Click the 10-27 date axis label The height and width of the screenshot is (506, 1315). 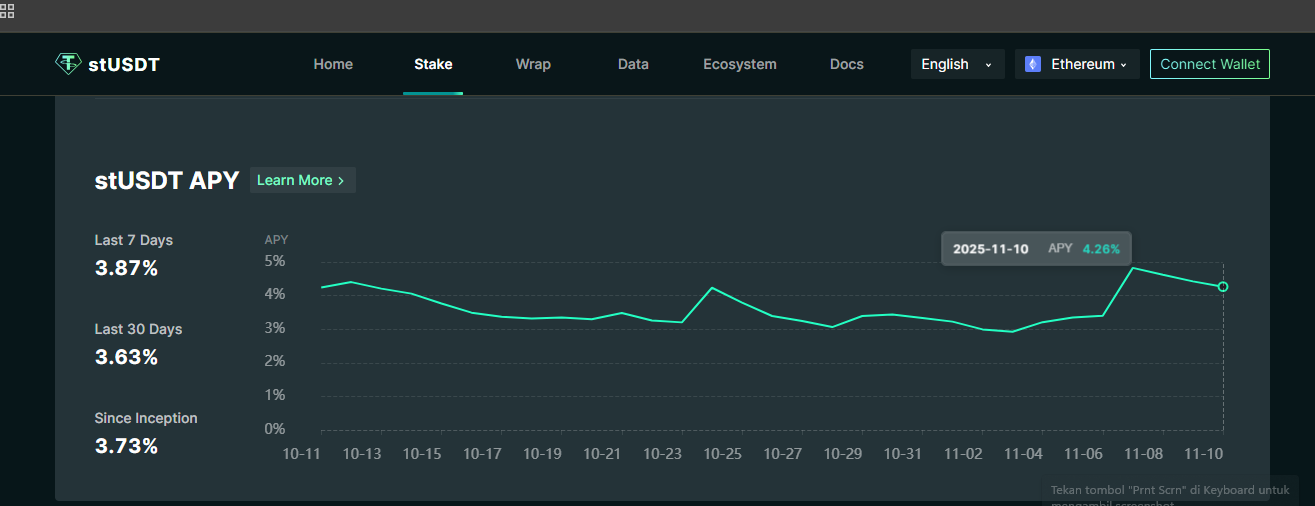coord(783,454)
